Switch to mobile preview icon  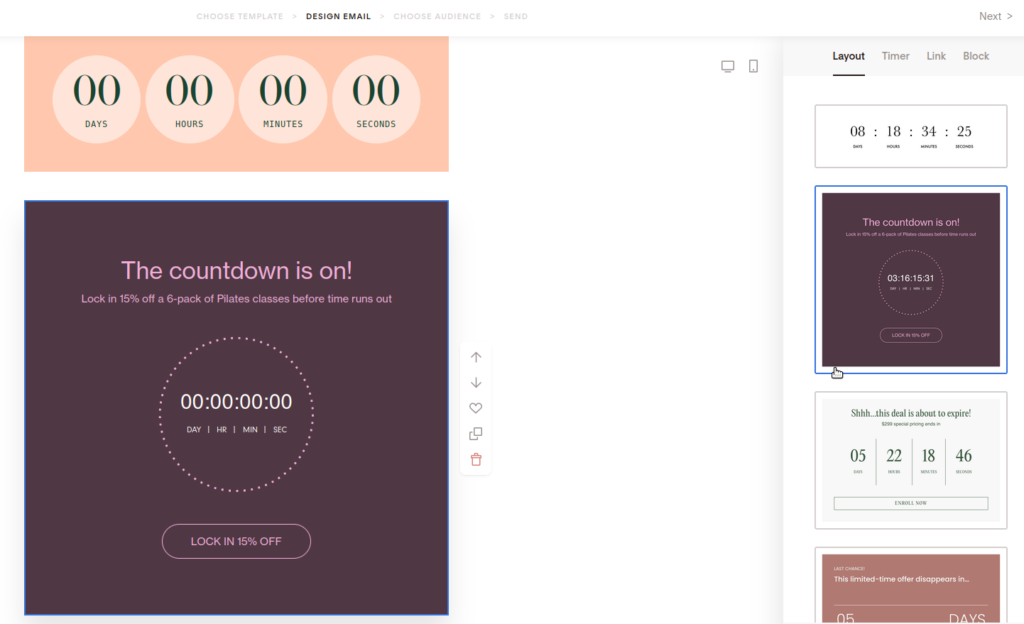click(753, 66)
